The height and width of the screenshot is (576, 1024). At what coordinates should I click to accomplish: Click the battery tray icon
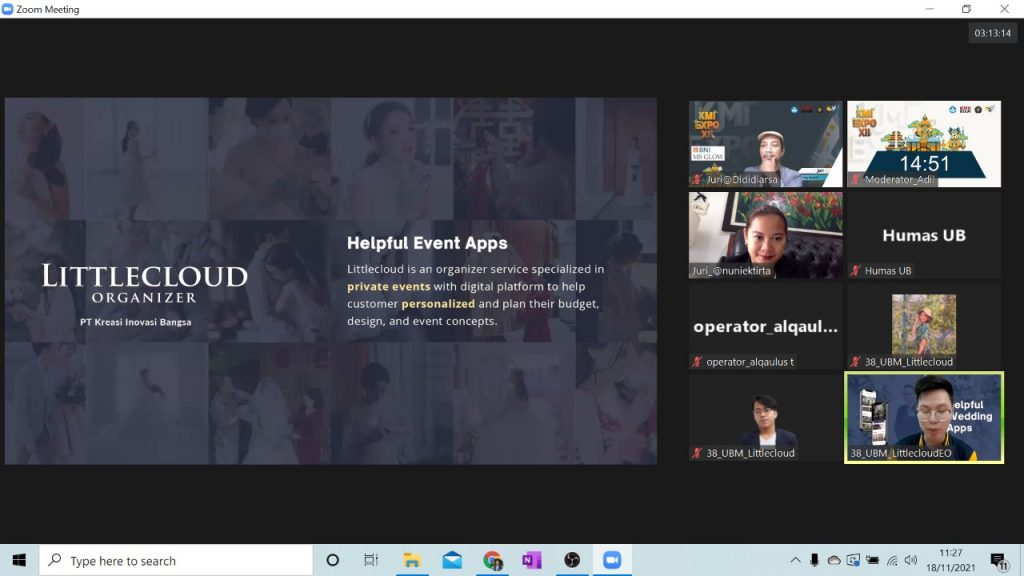[872, 560]
